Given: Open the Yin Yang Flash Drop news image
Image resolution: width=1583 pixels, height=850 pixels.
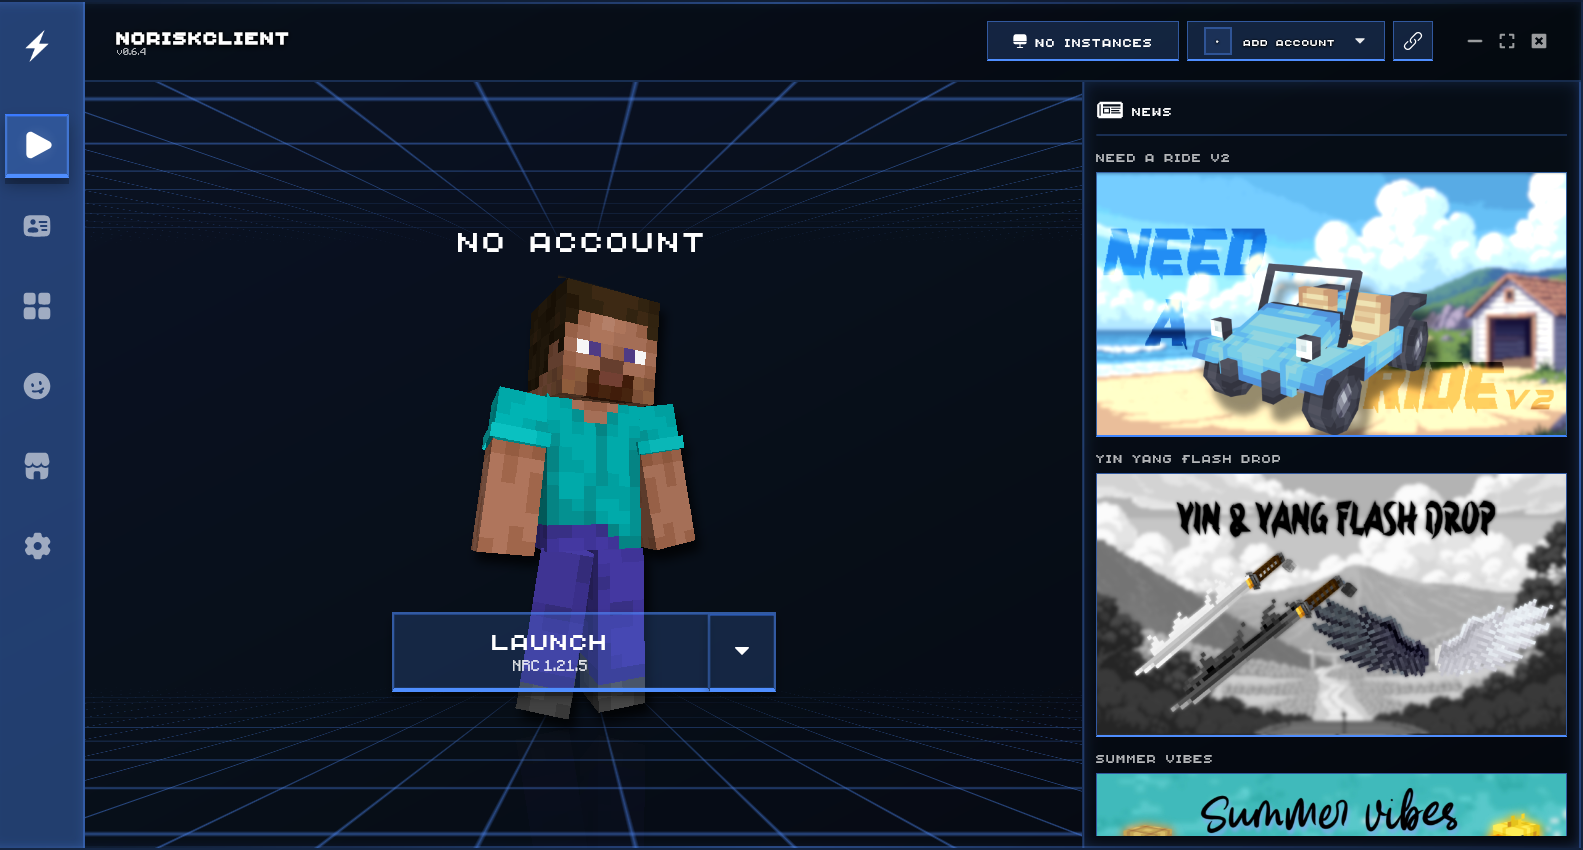Looking at the screenshot, I should pos(1331,604).
